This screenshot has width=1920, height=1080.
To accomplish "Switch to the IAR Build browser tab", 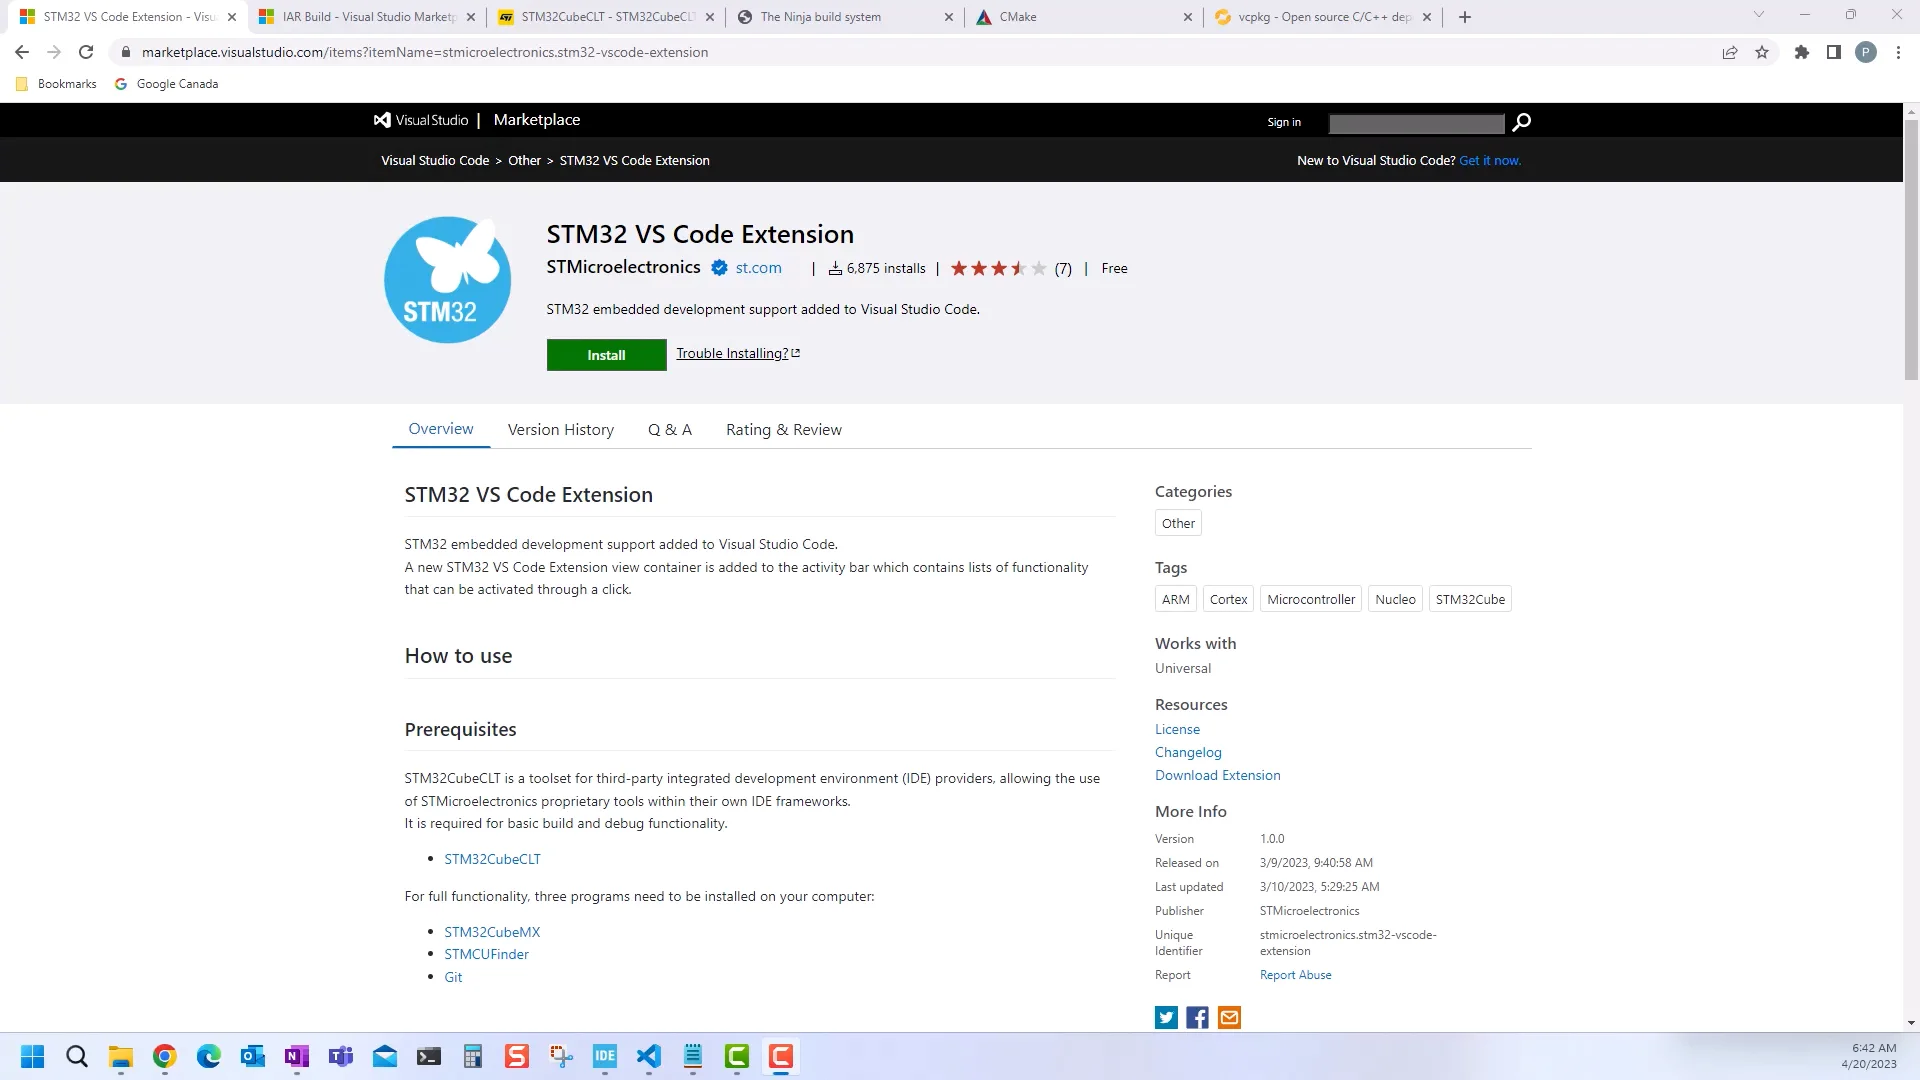I will (x=367, y=17).
